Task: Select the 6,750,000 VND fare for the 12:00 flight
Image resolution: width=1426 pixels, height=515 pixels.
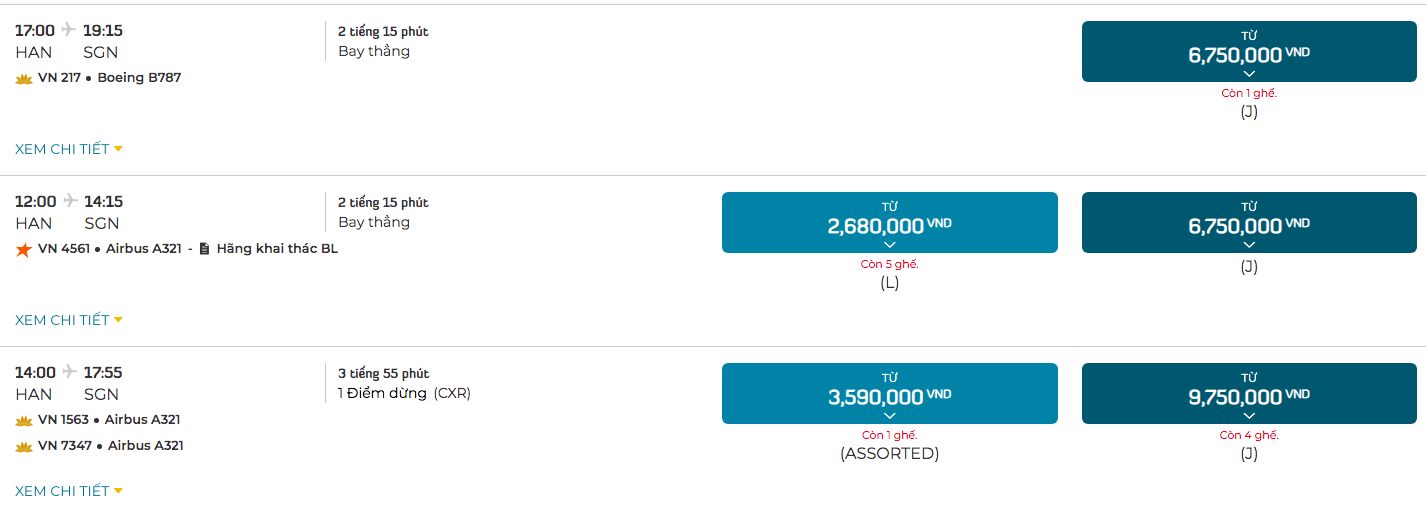Action: [x=1249, y=223]
